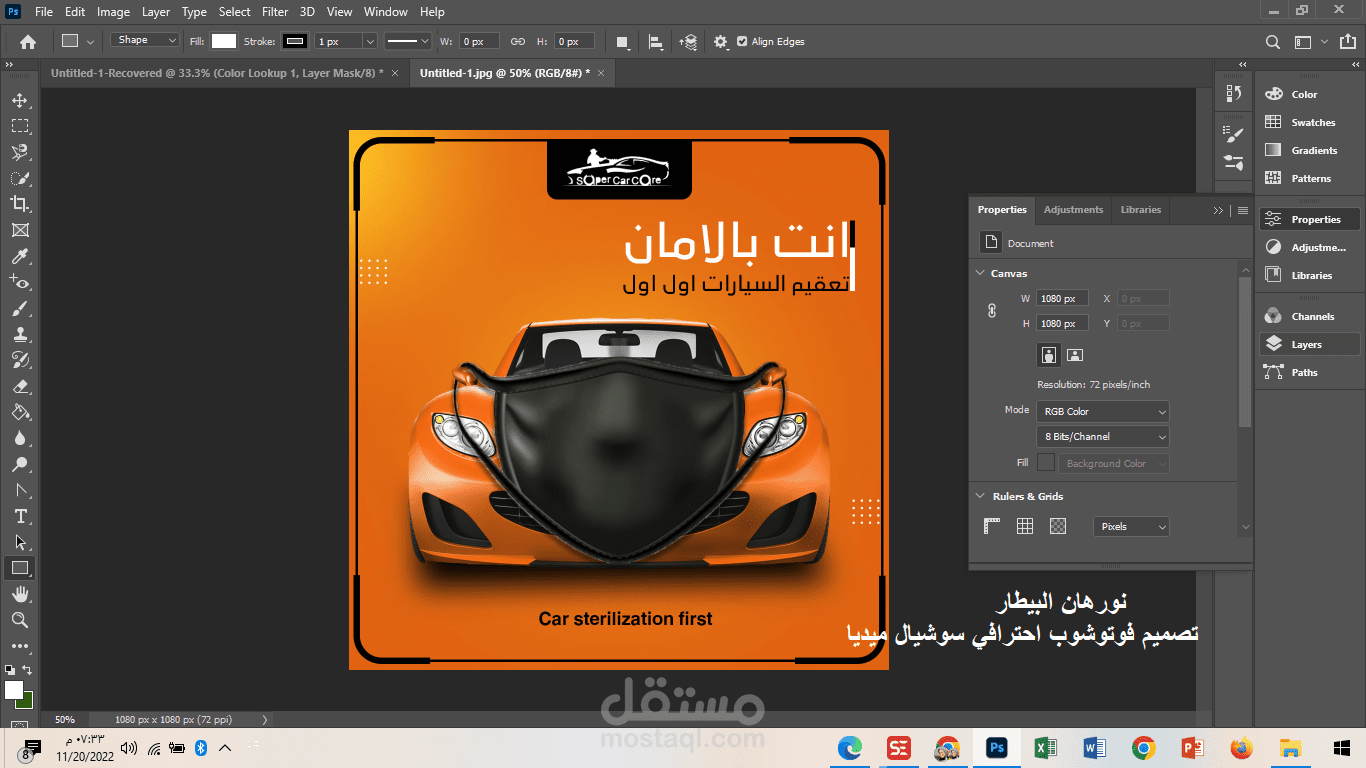Open the gear settings for shape options

(x=721, y=42)
